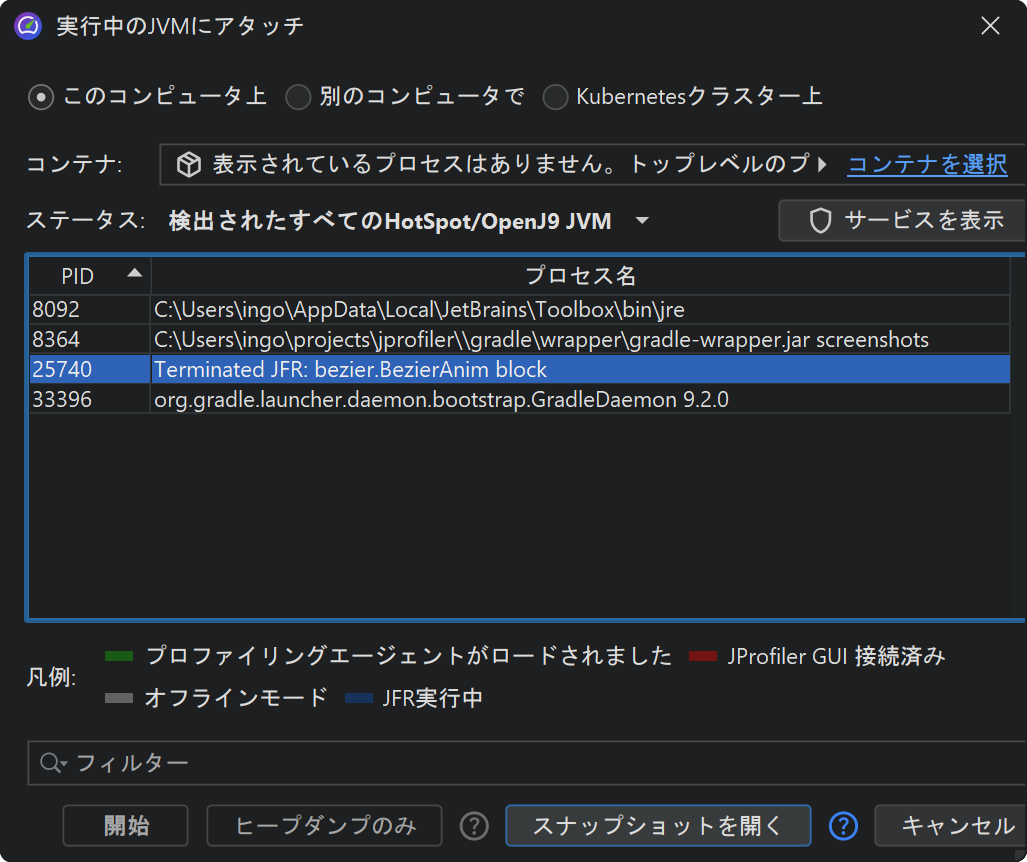Screen dimensions: 1027x862
Task: Sort by the プロセス名 column header
Action: tap(580, 276)
